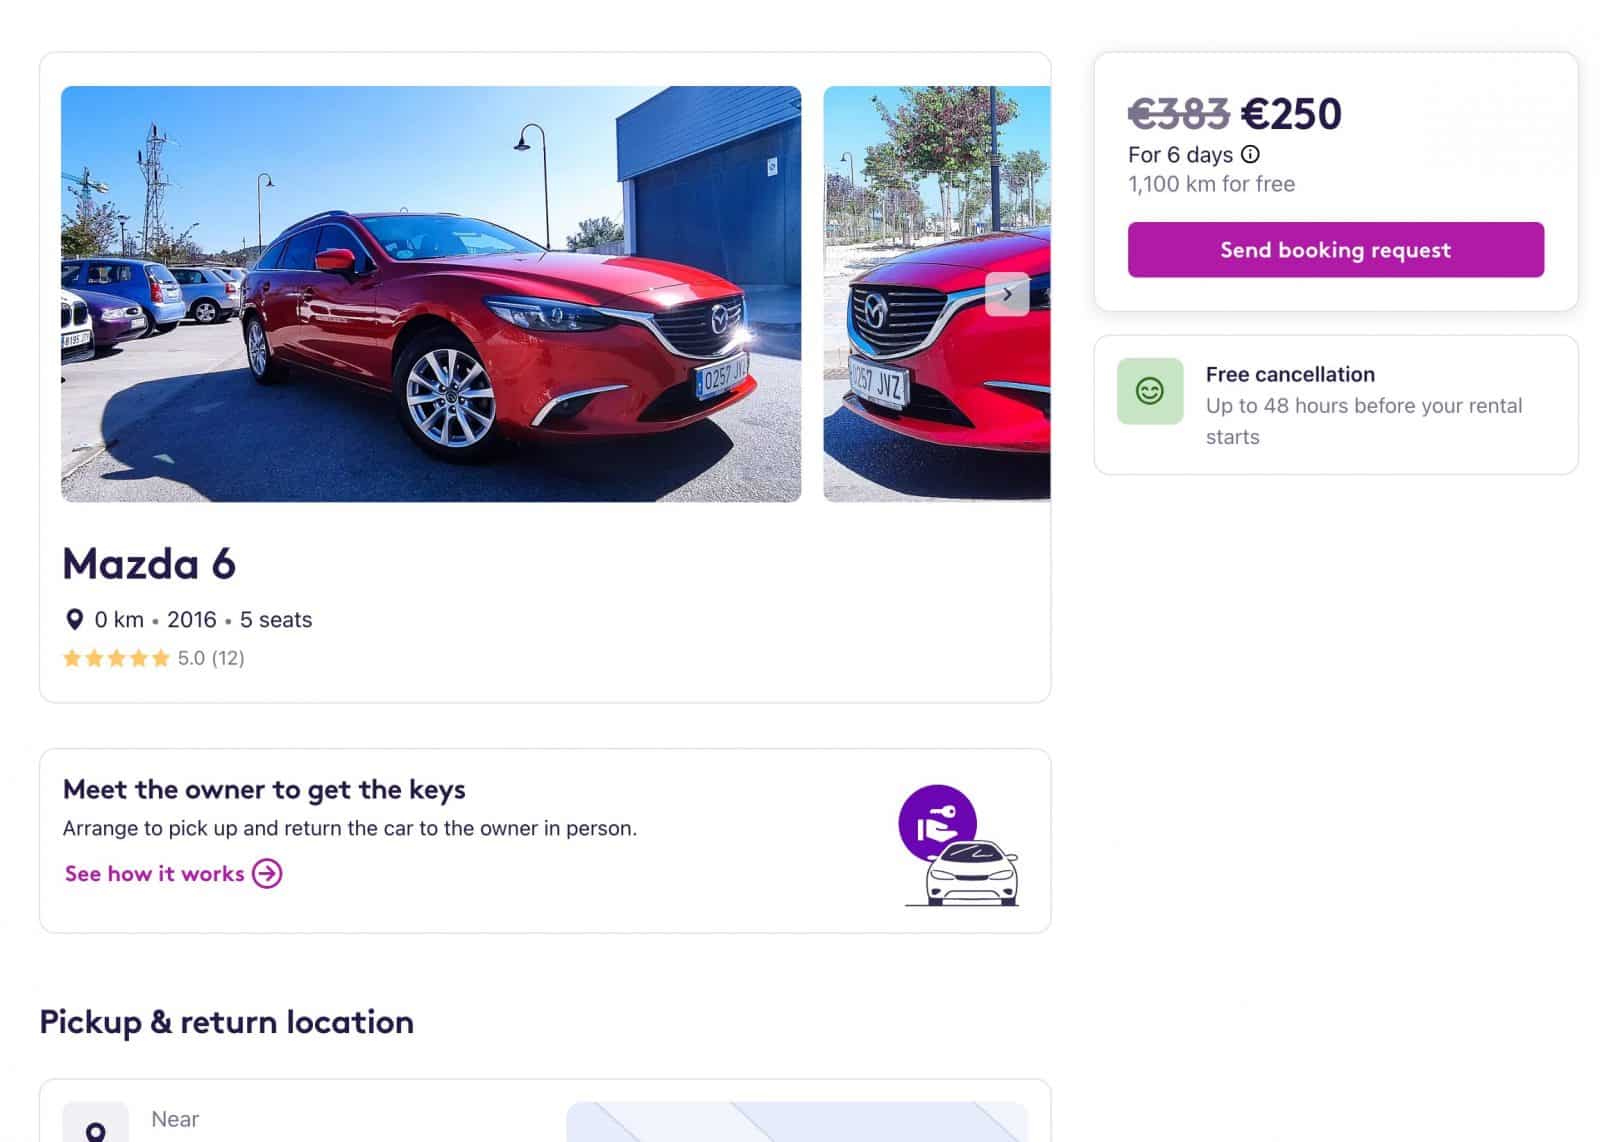Click the 5.0 (12) reviews rating text

(x=211, y=658)
